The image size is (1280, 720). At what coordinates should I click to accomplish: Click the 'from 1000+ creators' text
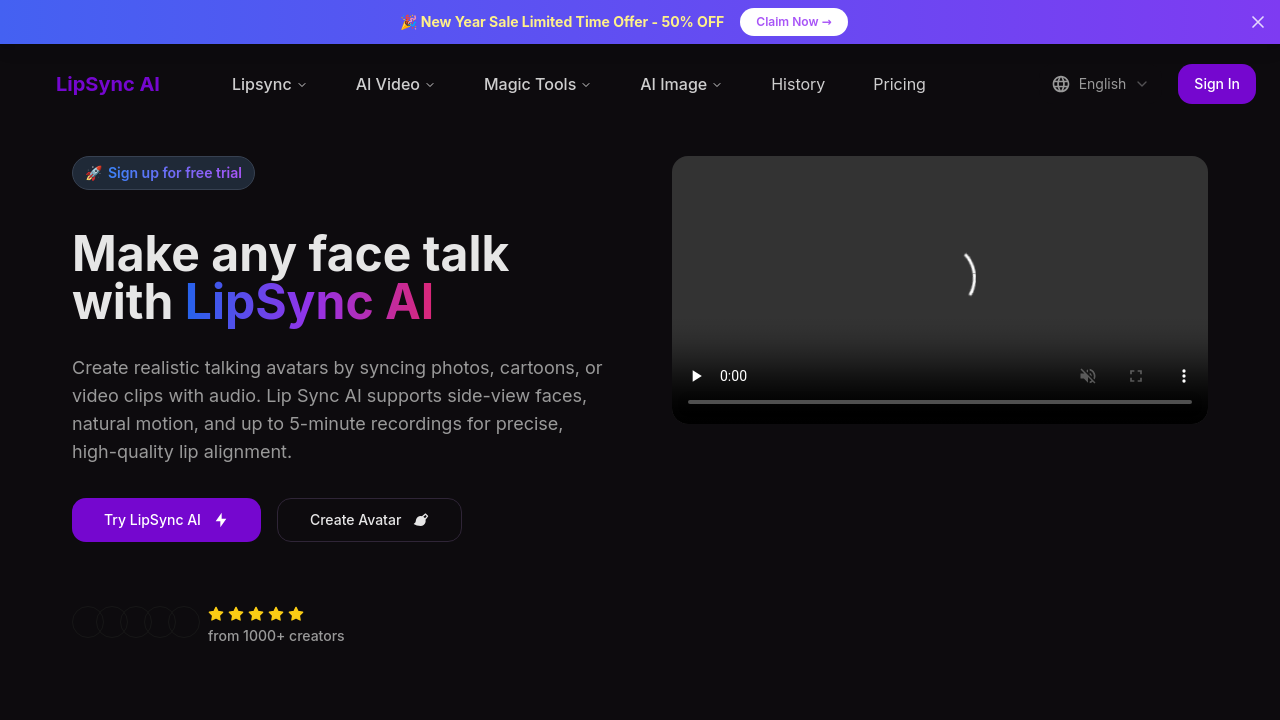(x=276, y=636)
